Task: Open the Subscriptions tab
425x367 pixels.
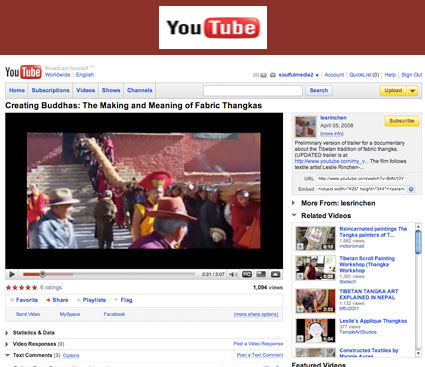Action: tap(50, 90)
